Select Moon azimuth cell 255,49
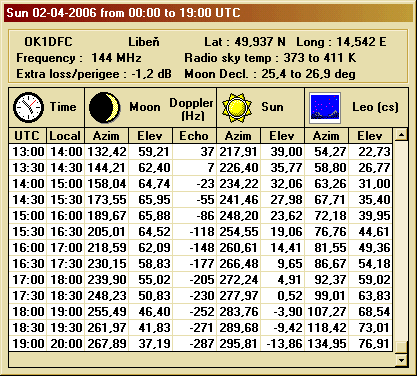This screenshot has height=376, width=417. (x=107, y=312)
